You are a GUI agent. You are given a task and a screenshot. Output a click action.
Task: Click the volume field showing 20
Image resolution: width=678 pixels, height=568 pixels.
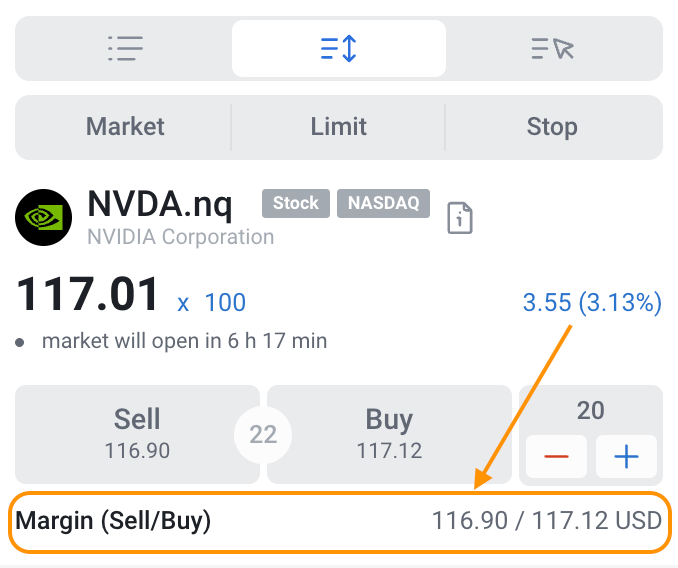[x=590, y=410]
